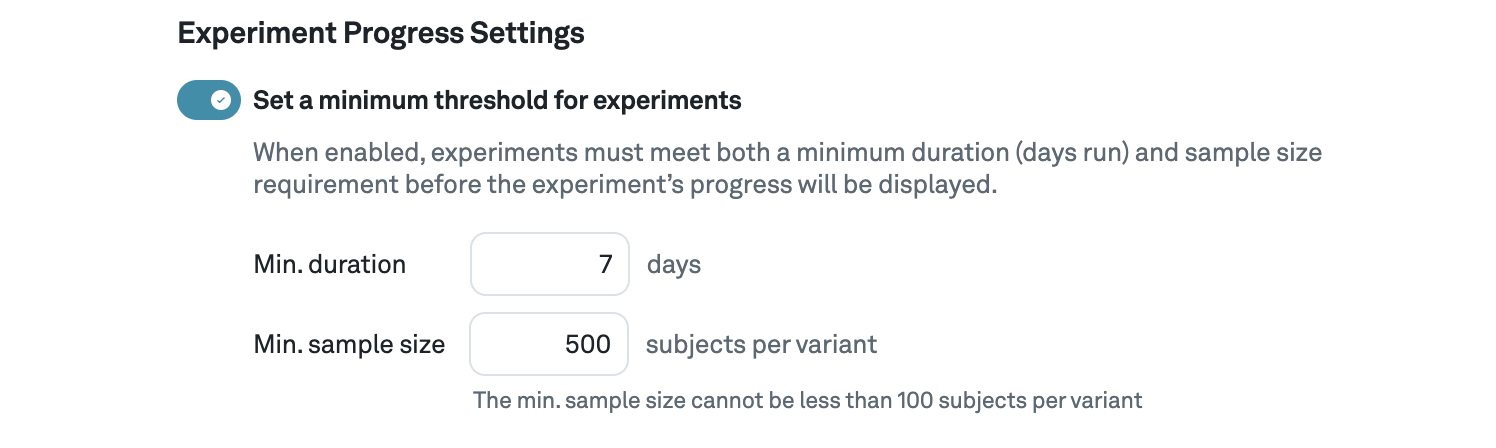This screenshot has width=1496, height=448.
Task: Click the white knob of the threshold switch
Action: tap(223, 100)
